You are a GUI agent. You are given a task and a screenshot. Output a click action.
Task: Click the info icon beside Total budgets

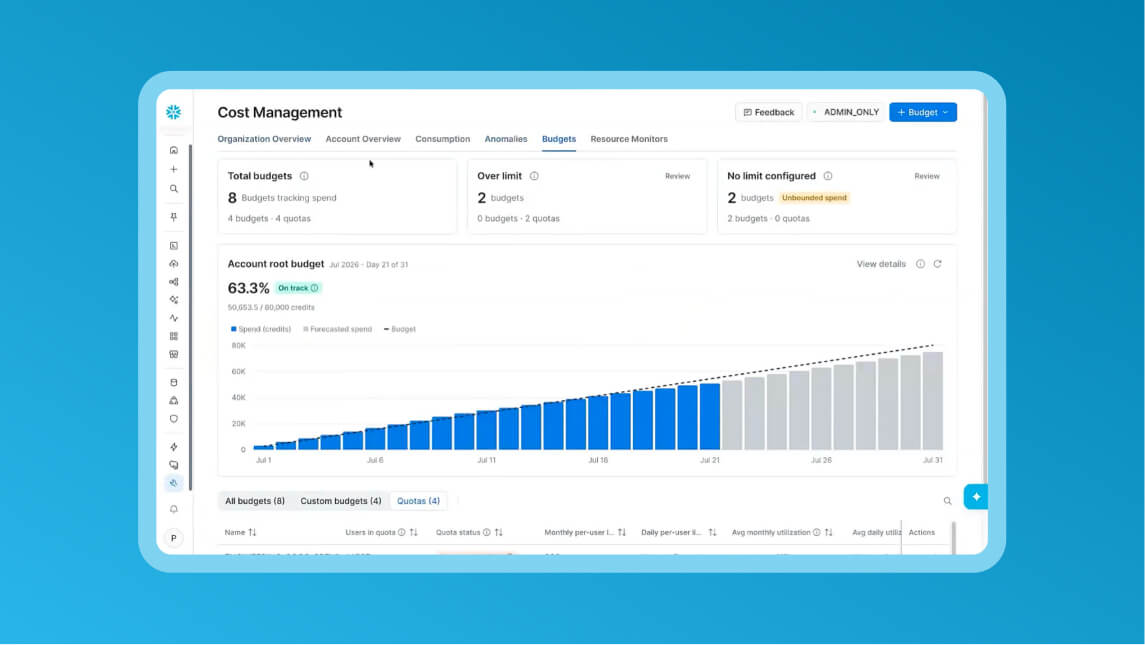pos(304,176)
